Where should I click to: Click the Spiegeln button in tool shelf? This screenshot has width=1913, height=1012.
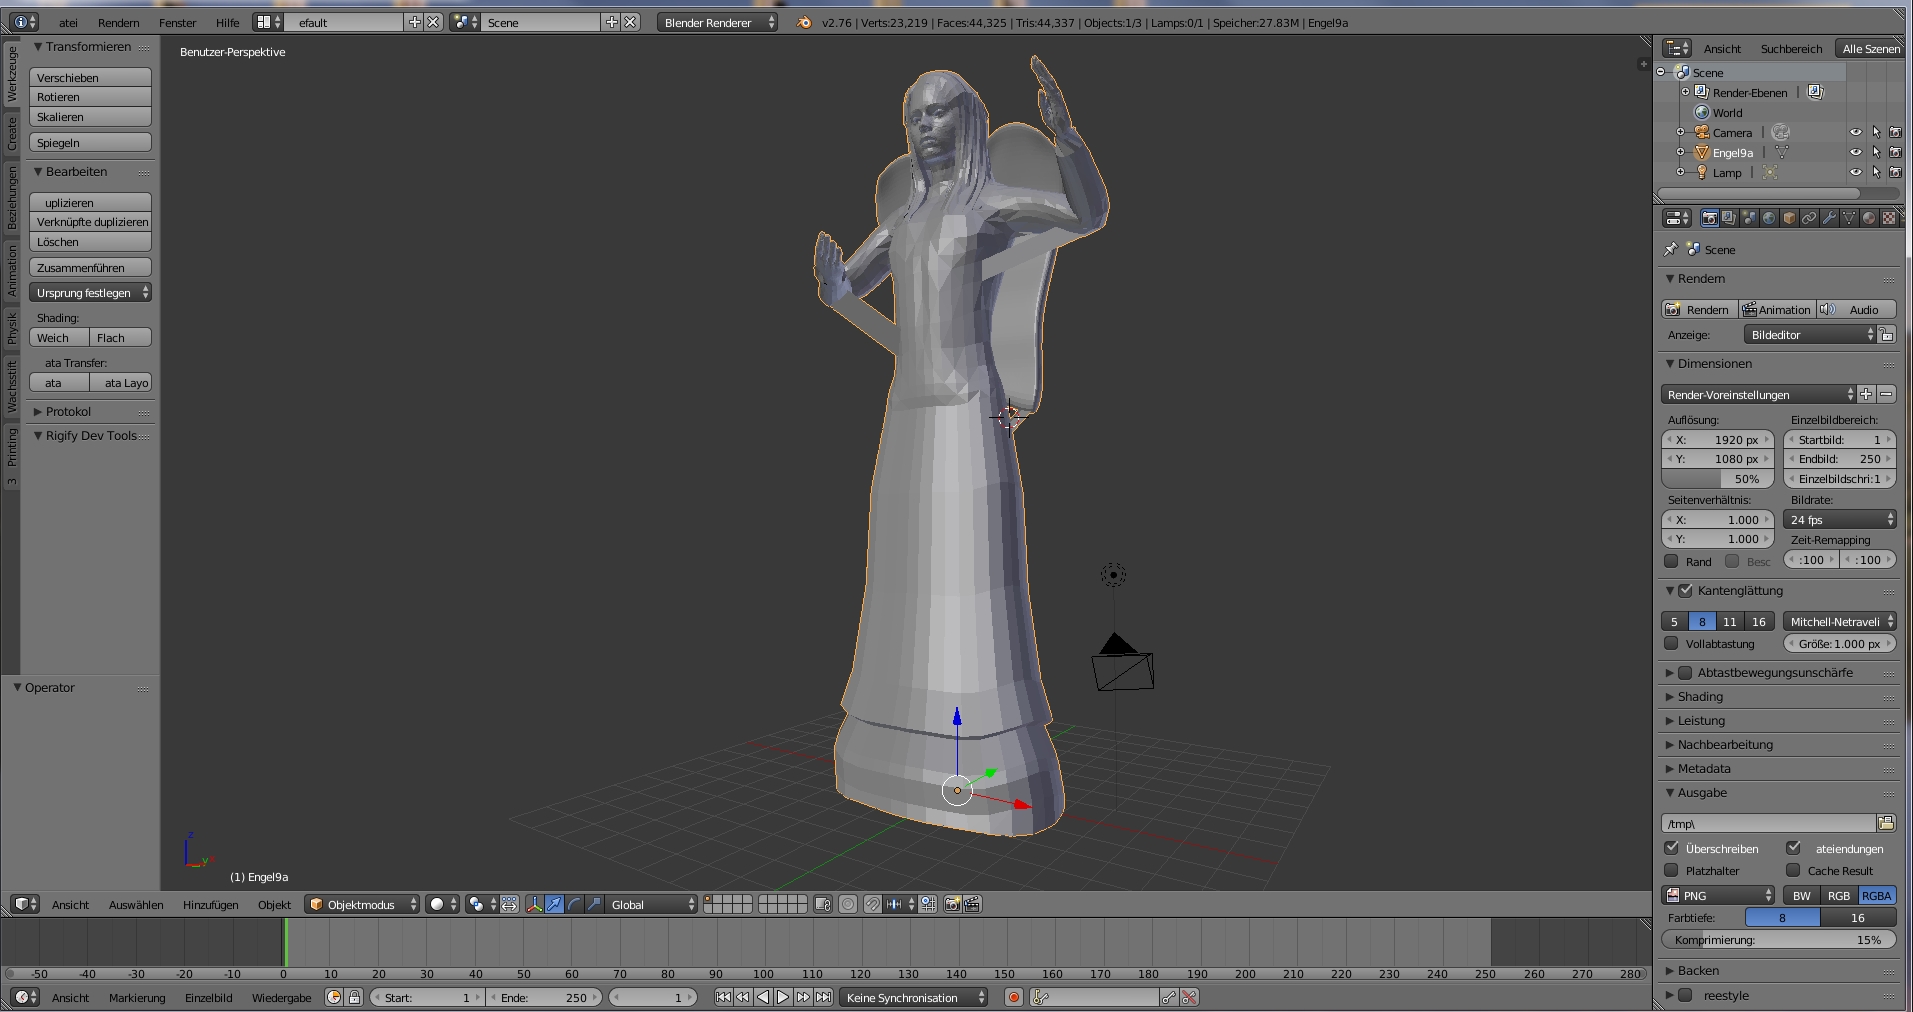tap(90, 142)
